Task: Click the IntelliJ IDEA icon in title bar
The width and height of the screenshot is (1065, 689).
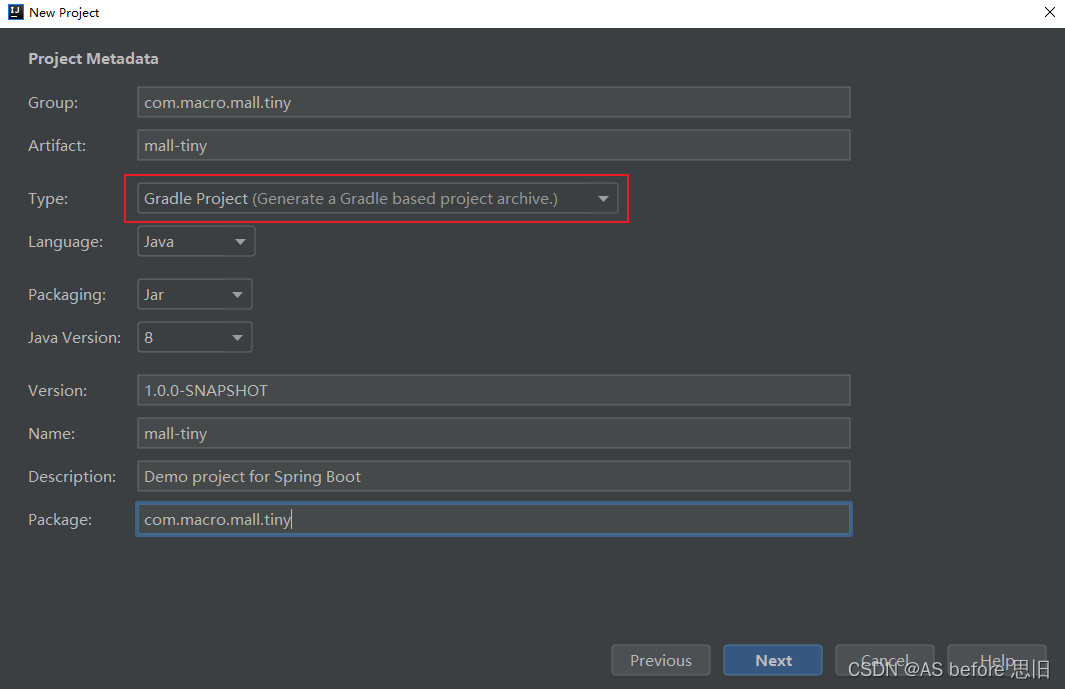Action: [x=15, y=12]
